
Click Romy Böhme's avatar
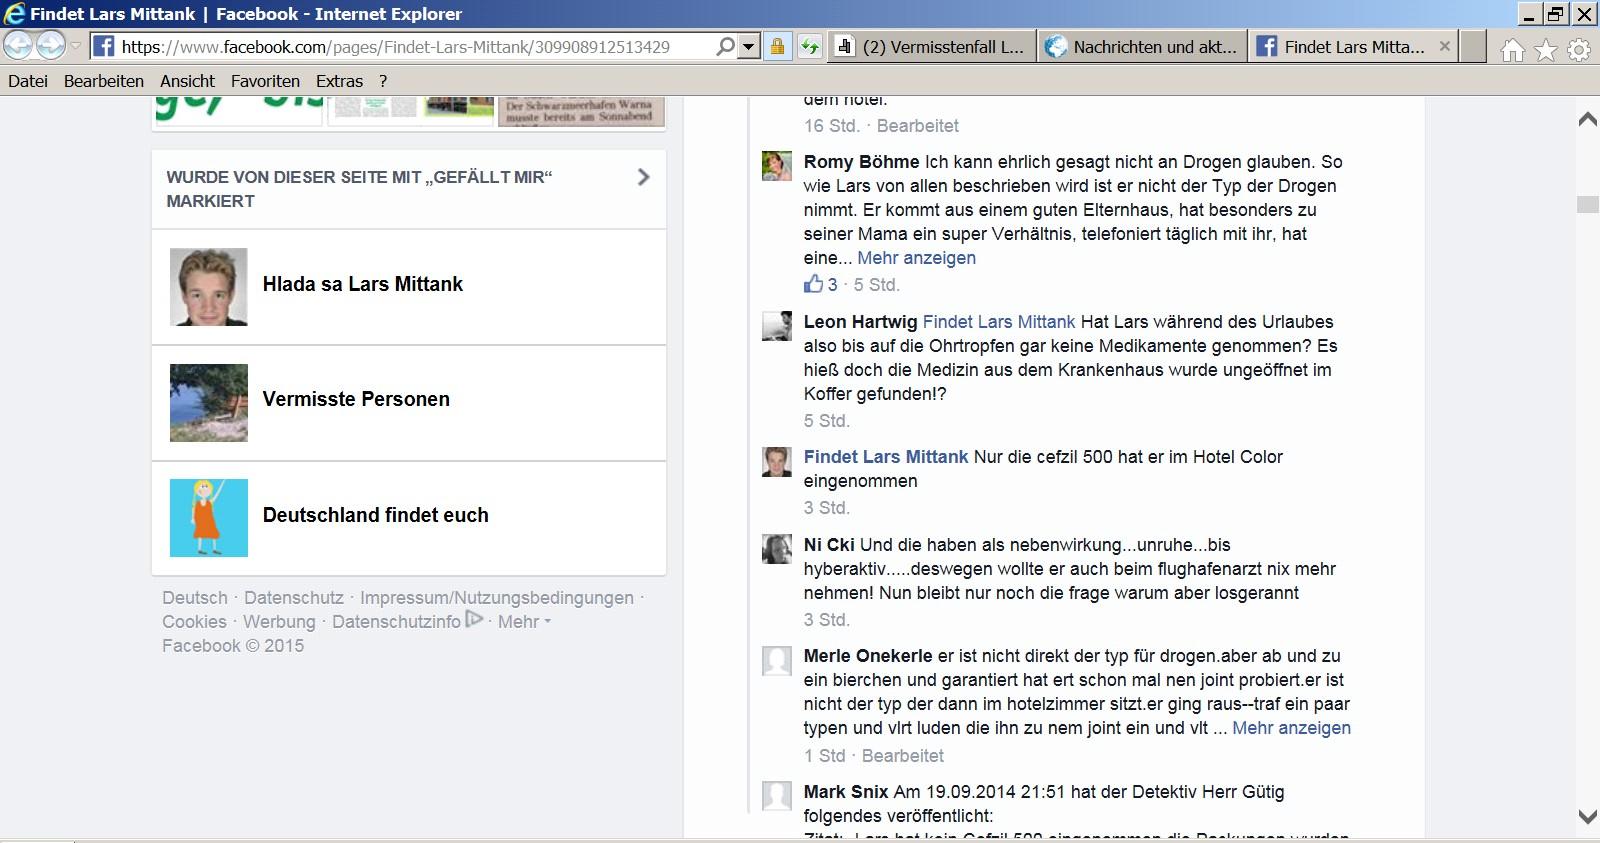coord(777,166)
